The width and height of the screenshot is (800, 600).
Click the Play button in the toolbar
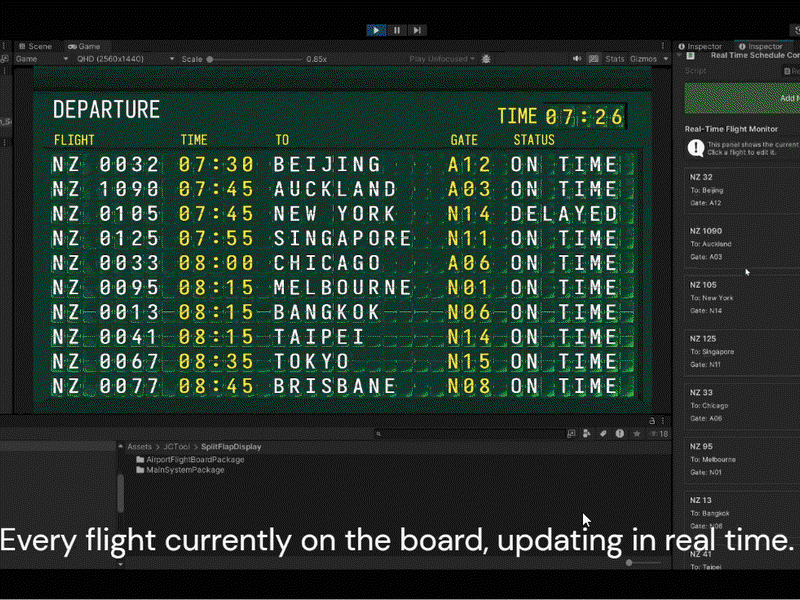(x=376, y=30)
